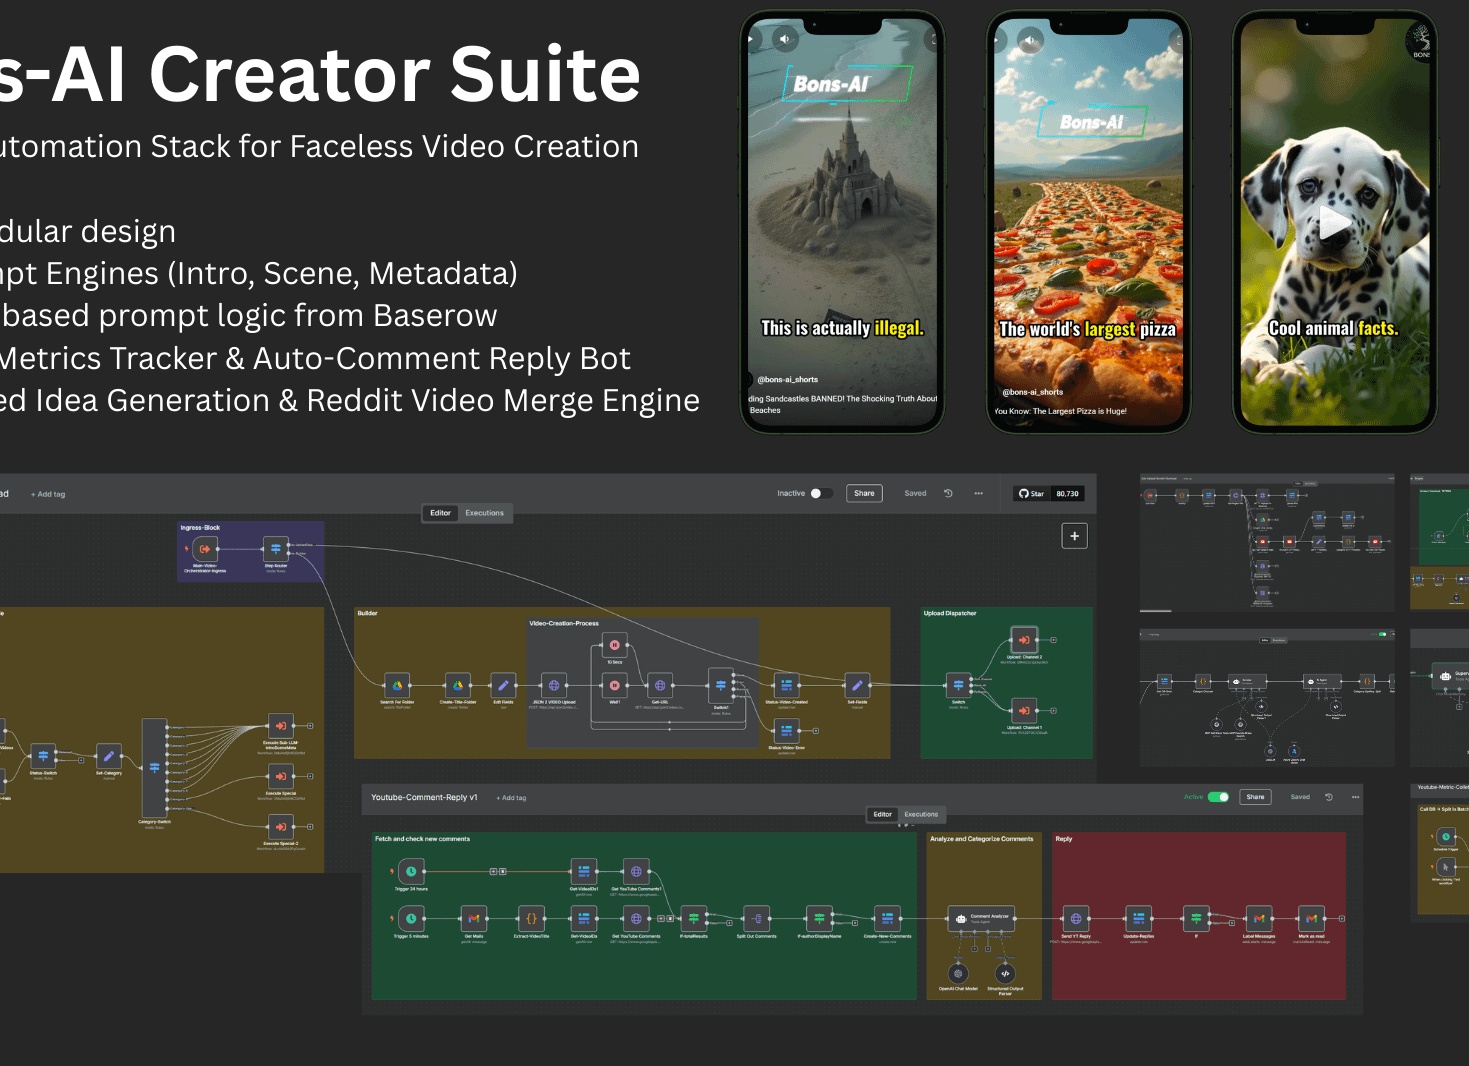Disable the Active toggle on Youtube-Comment-Reply

point(1218,797)
